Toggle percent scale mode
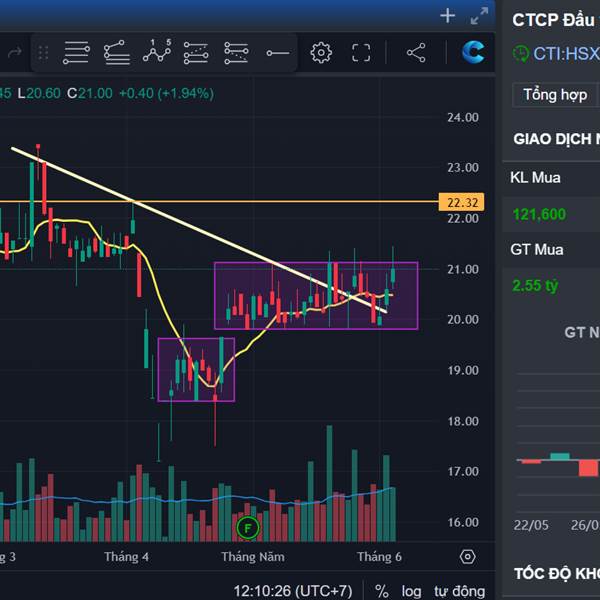 click(x=382, y=591)
